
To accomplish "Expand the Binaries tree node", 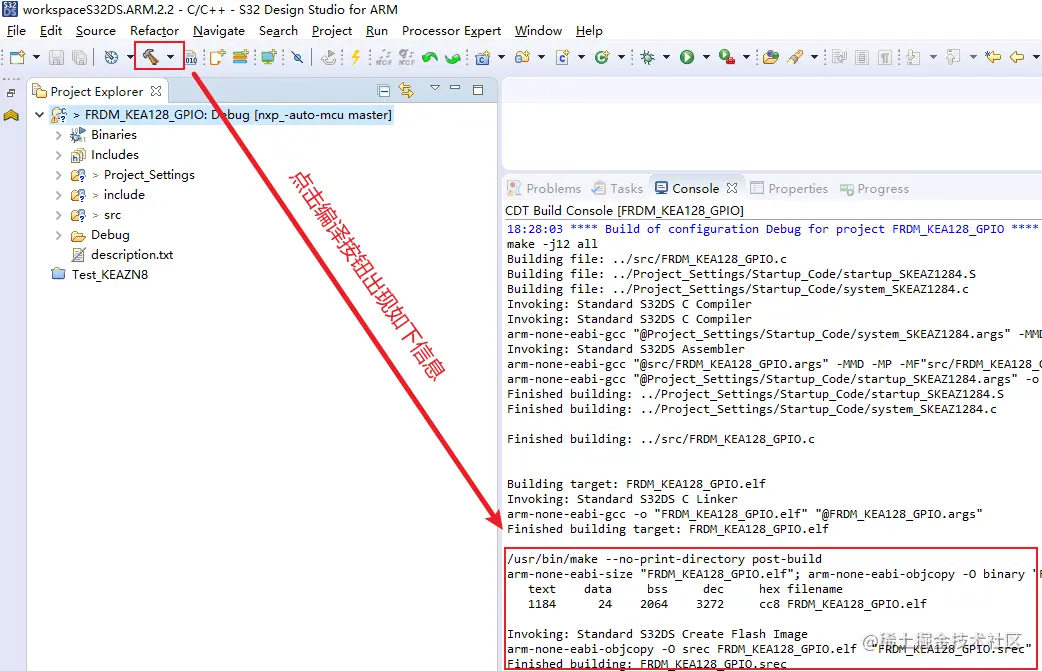I will pyautogui.click(x=58, y=135).
